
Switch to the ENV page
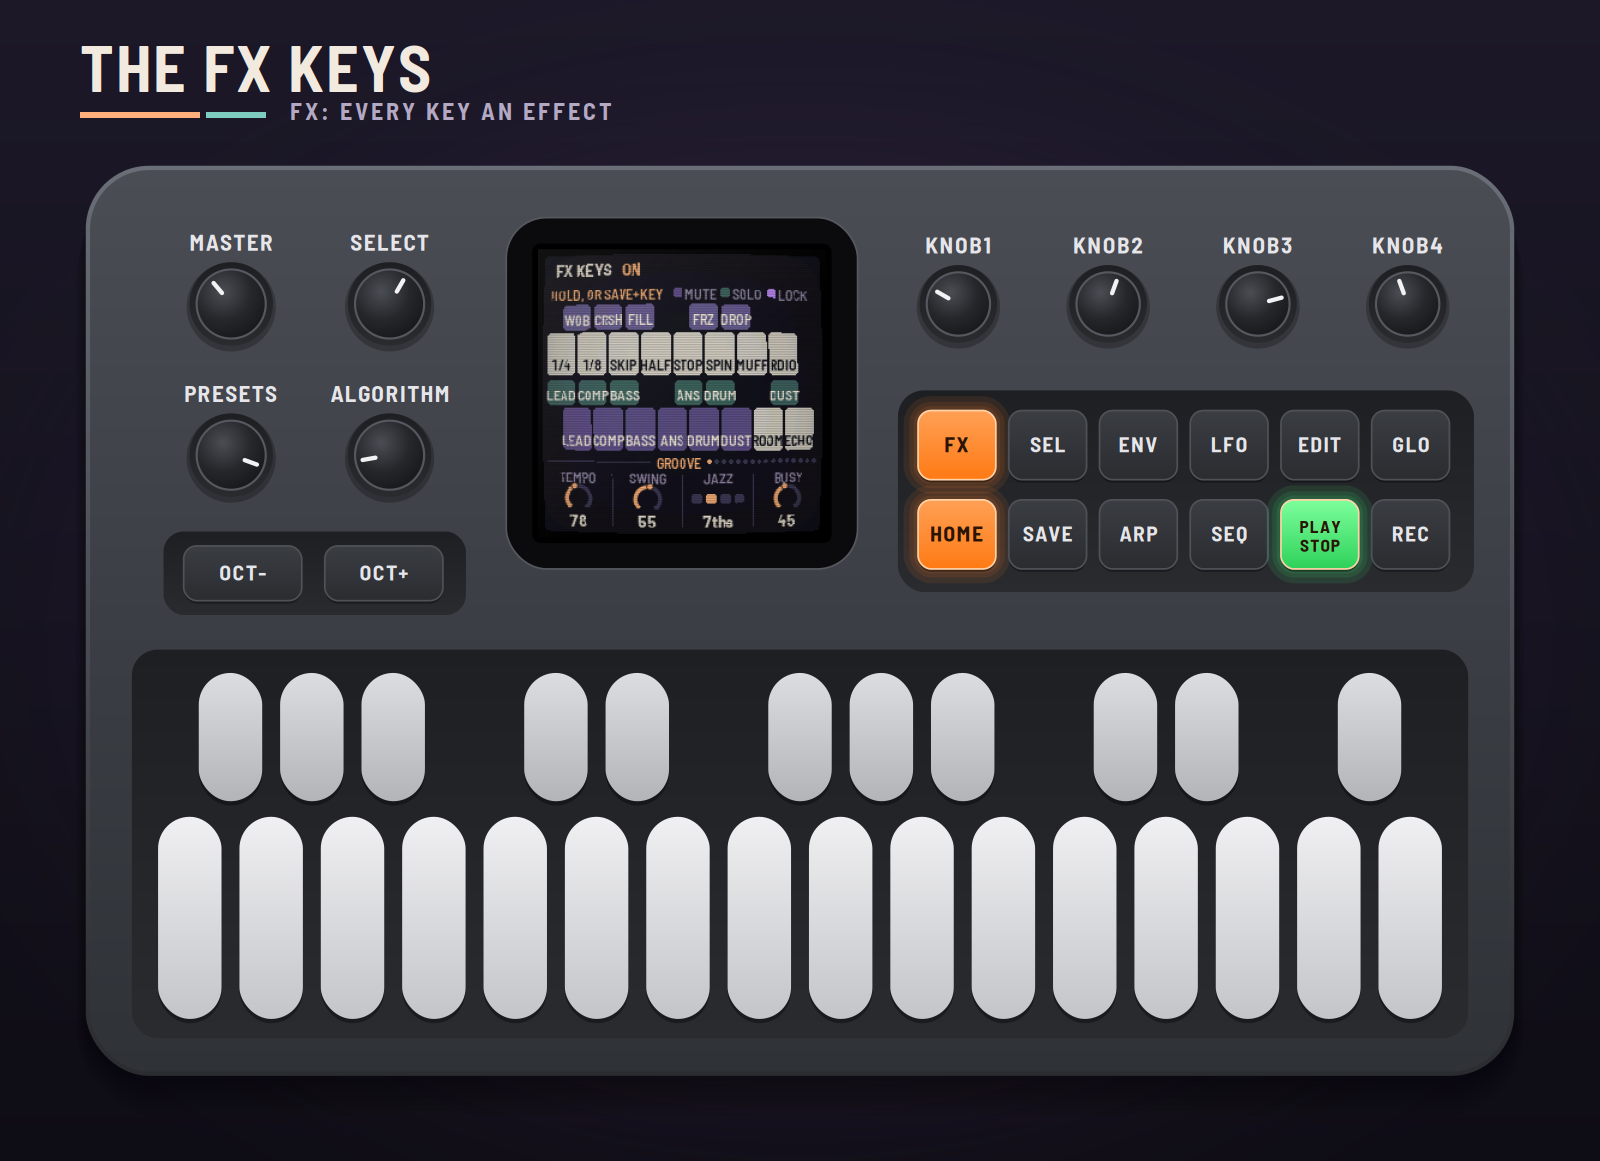(1138, 445)
